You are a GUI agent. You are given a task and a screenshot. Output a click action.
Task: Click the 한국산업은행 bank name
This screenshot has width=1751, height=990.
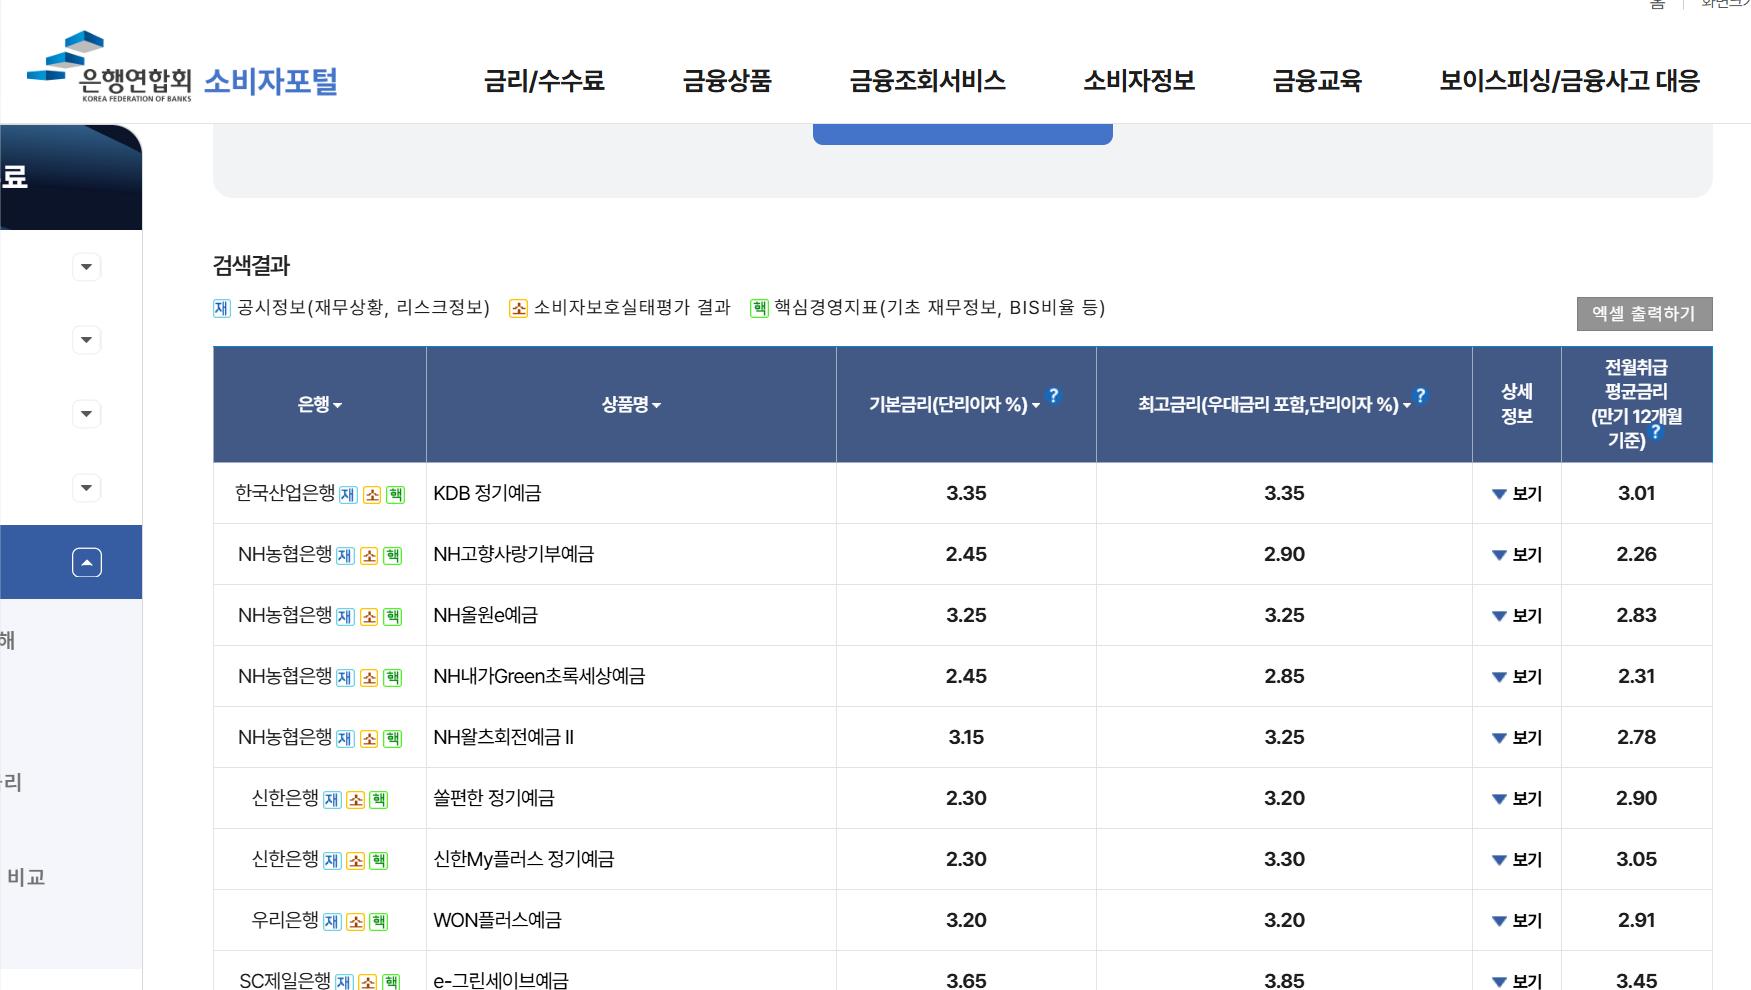pyautogui.click(x=285, y=493)
